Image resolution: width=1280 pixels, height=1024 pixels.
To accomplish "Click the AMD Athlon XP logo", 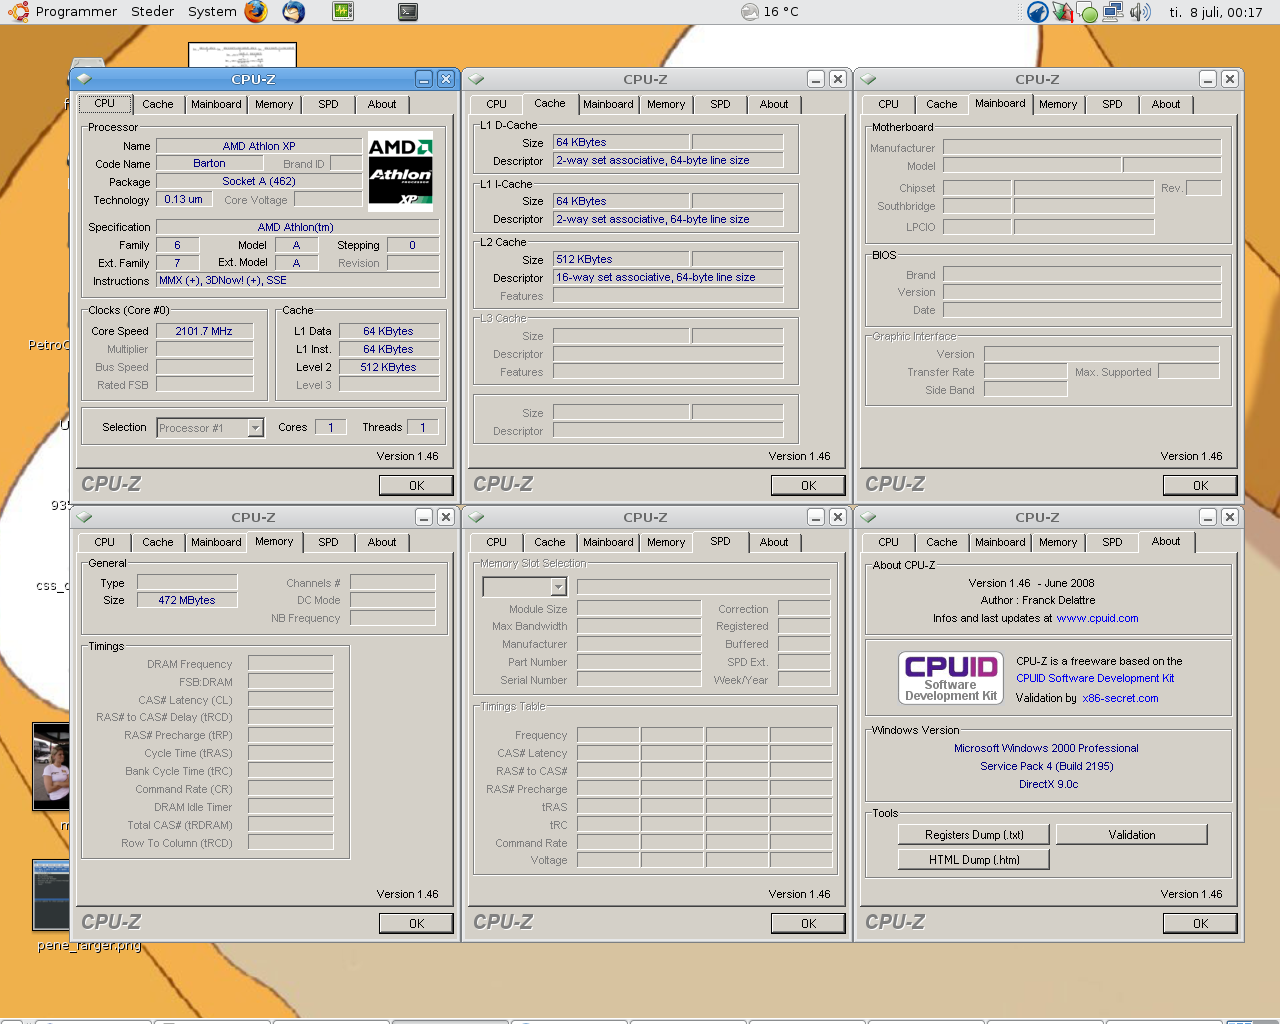I will [x=400, y=172].
